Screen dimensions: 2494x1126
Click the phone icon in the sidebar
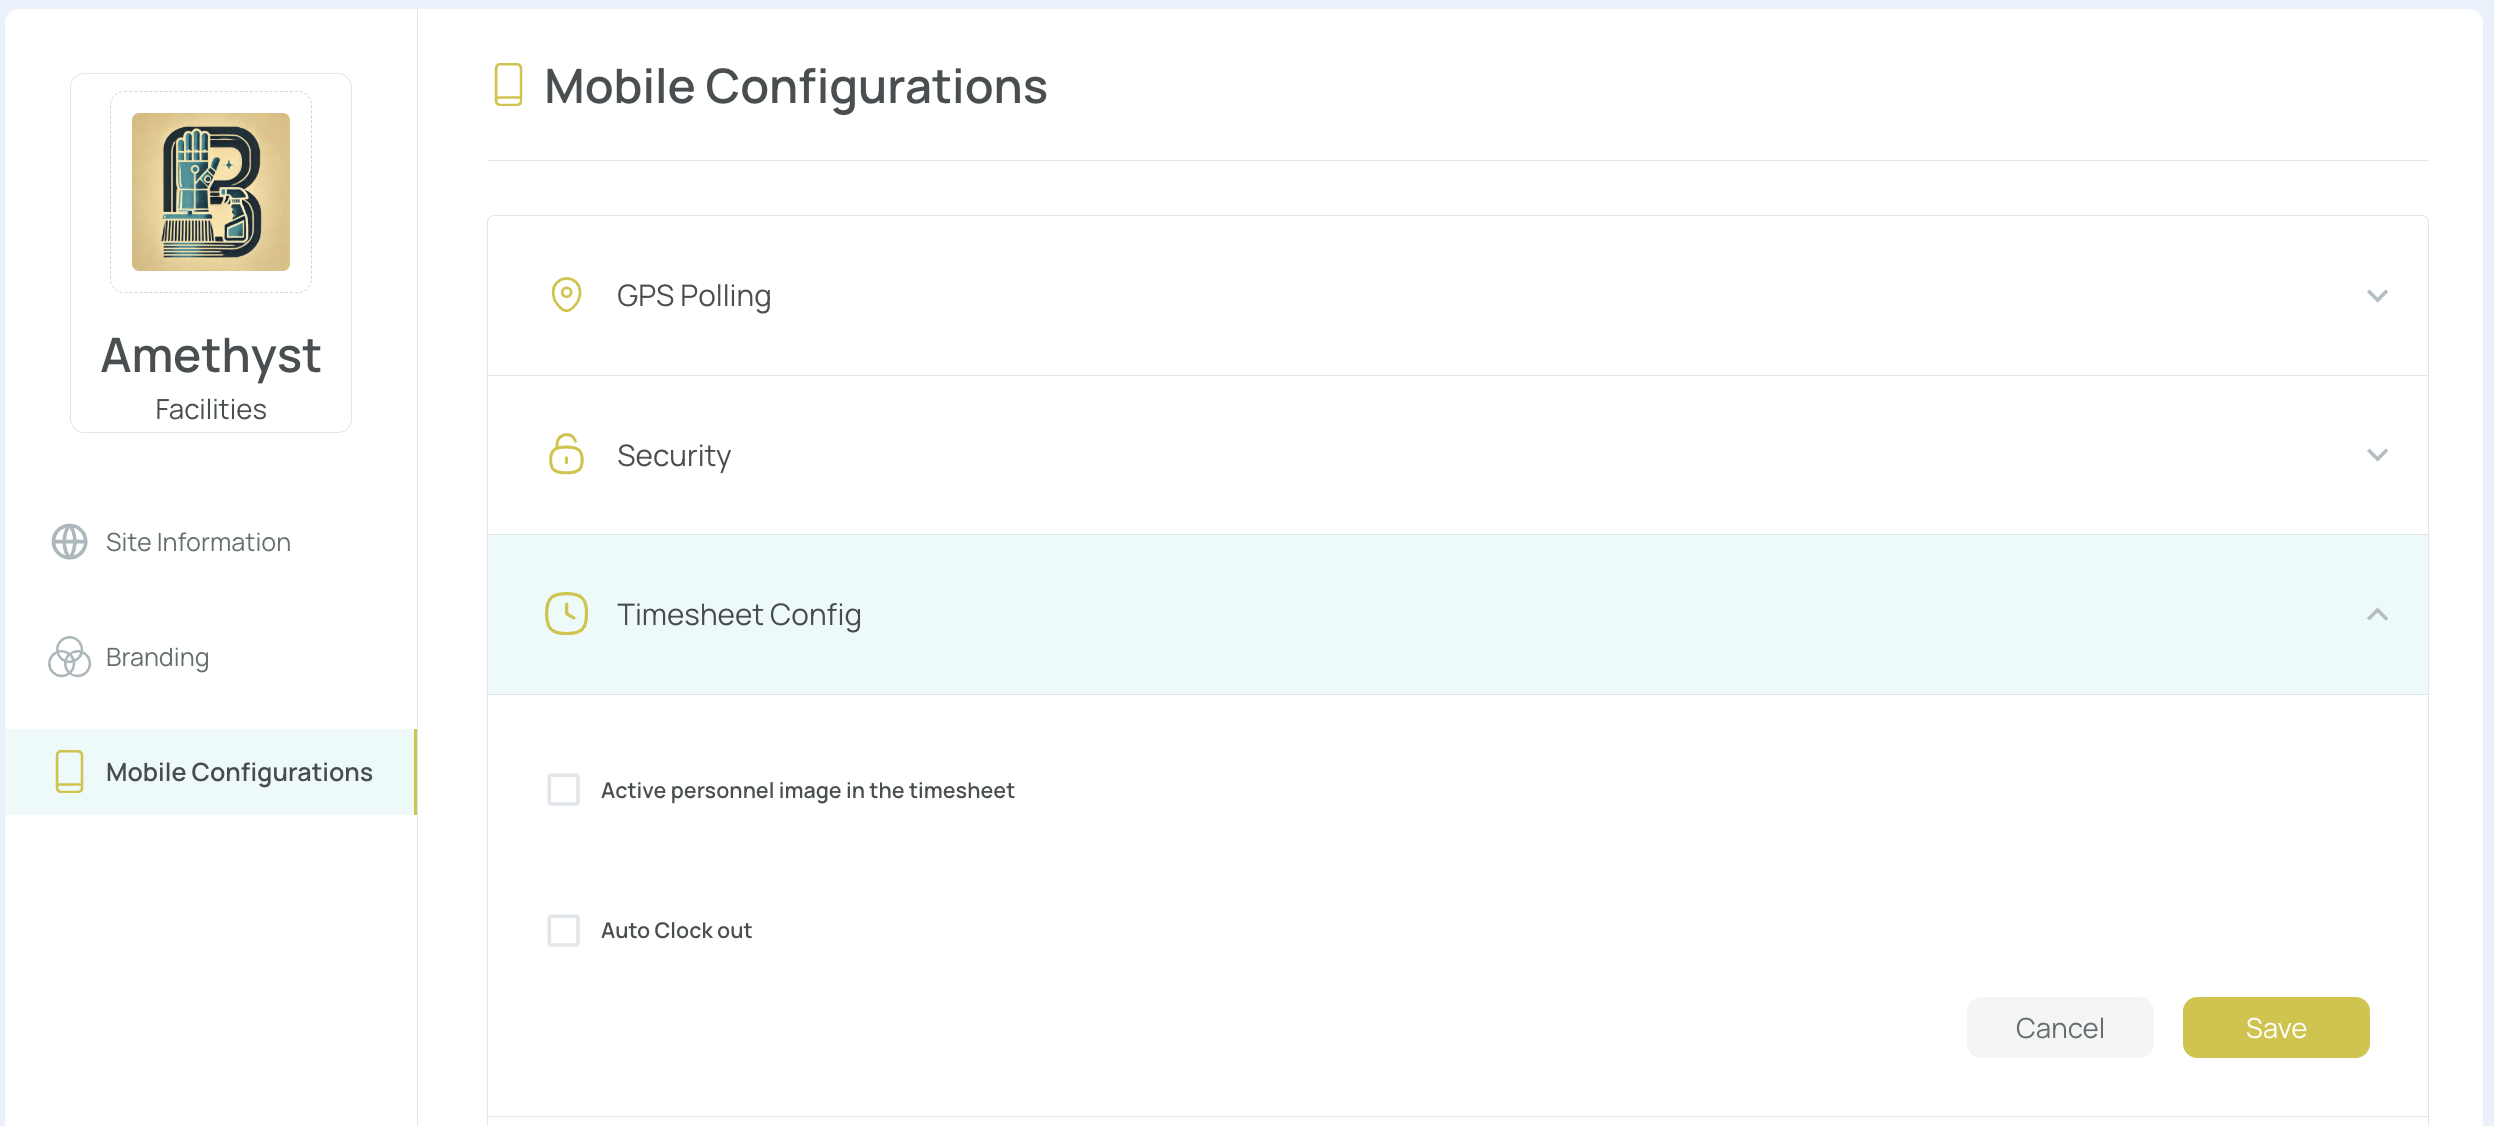click(x=69, y=772)
